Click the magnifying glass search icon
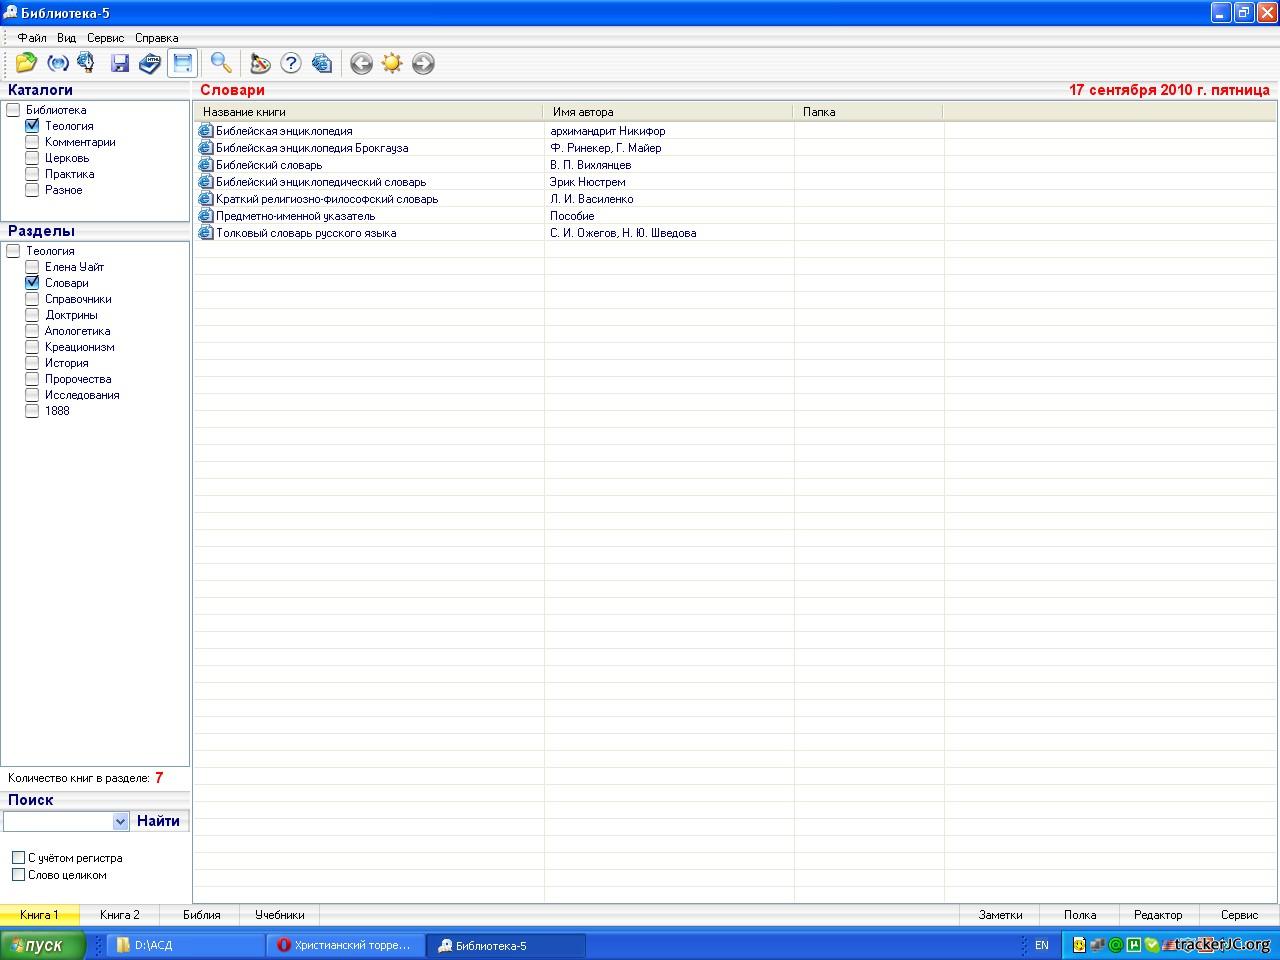1280x960 pixels. (221, 63)
